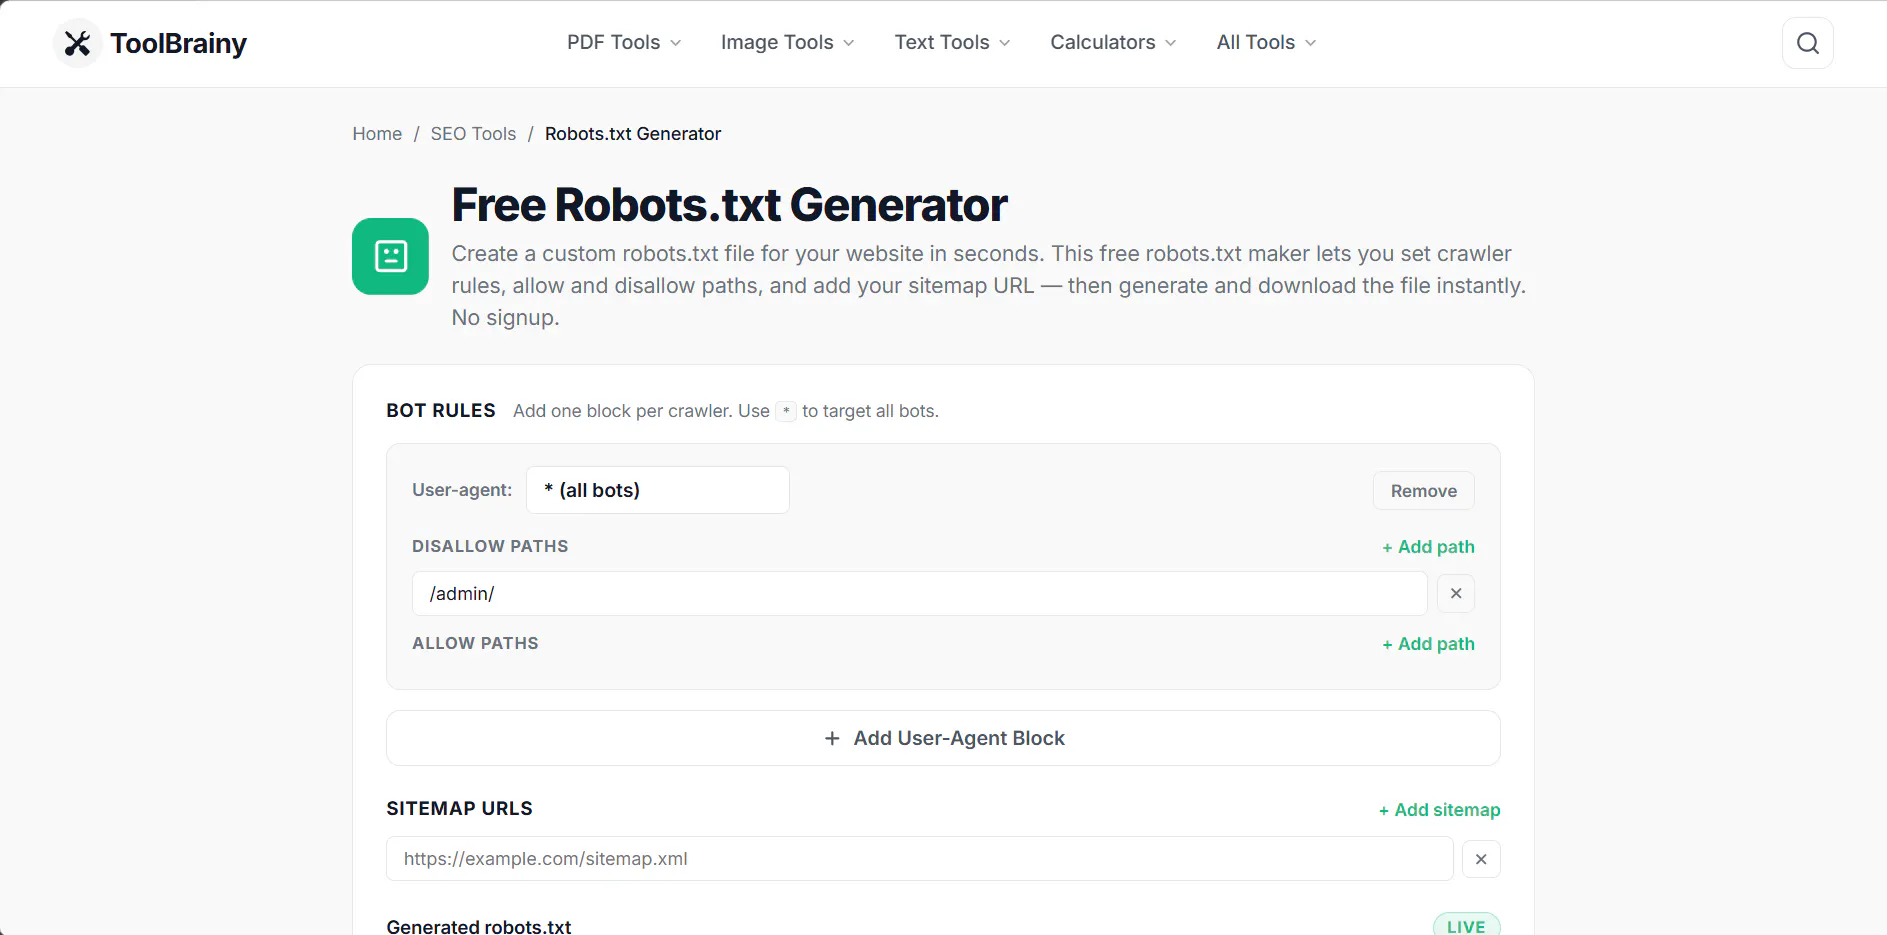Click the ToolBrainy brand name
This screenshot has width=1887, height=935.
[178, 43]
